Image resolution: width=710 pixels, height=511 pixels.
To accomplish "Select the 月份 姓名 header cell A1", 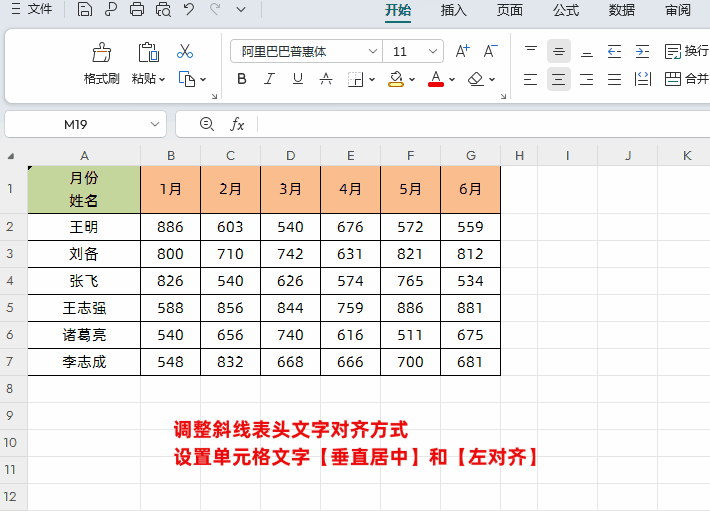I will pyautogui.click(x=84, y=189).
